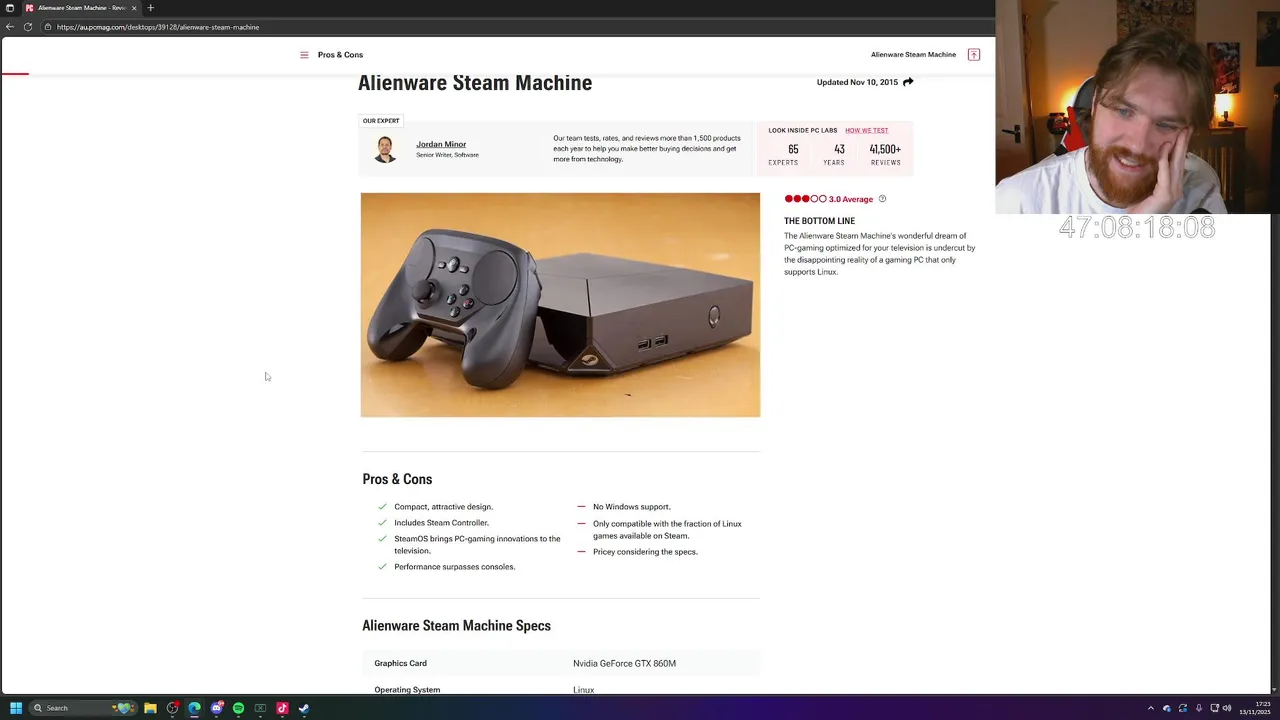Open TikTok from the taskbar

[x=282, y=708]
